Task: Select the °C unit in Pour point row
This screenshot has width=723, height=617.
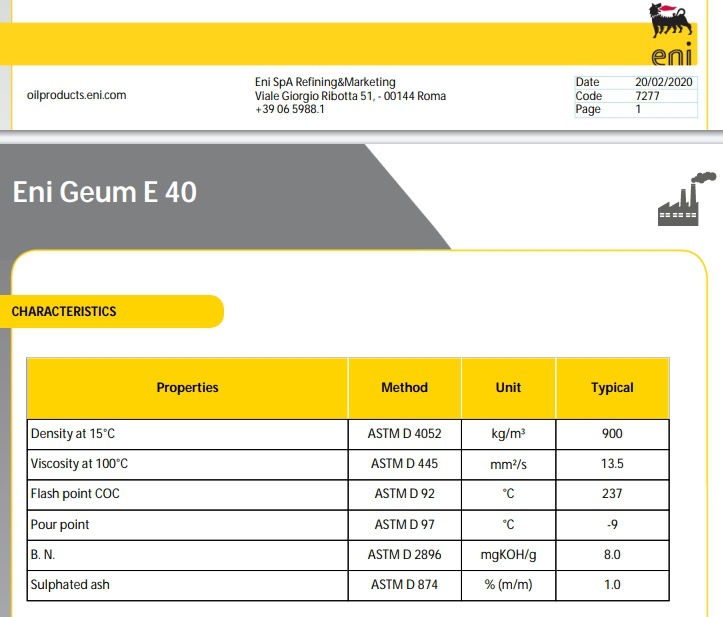Action: click(x=508, y=525)
